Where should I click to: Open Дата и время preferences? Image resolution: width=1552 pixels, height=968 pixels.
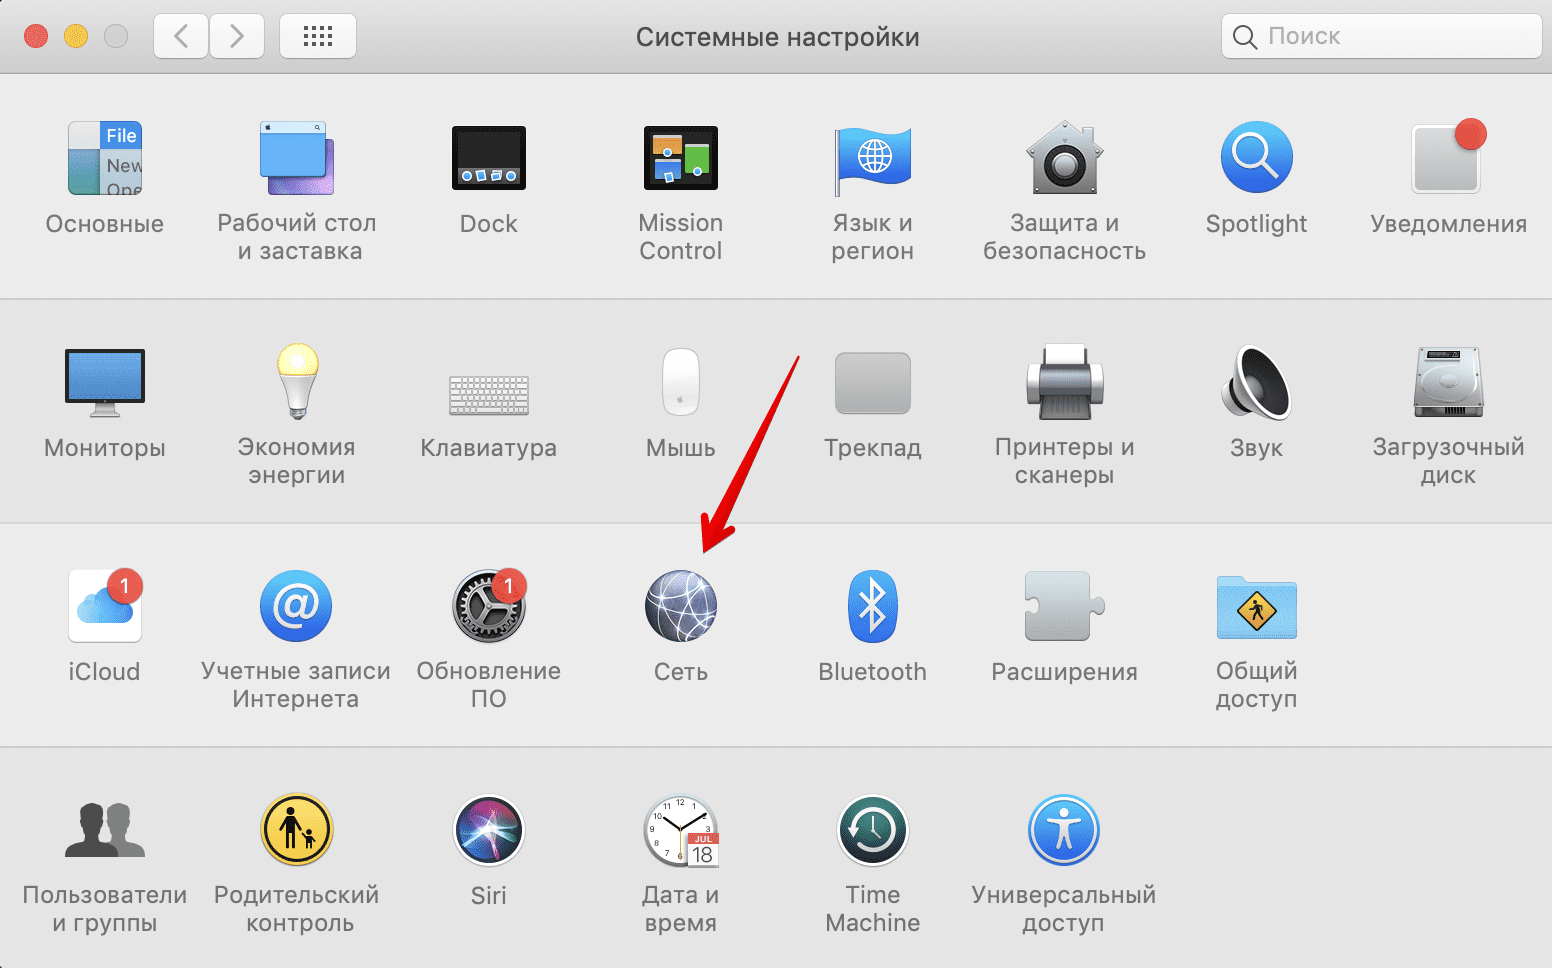(681, 829)
